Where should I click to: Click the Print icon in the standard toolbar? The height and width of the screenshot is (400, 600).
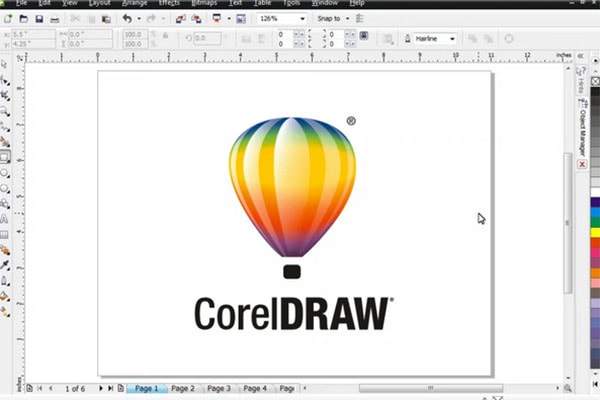pos(55,19)
